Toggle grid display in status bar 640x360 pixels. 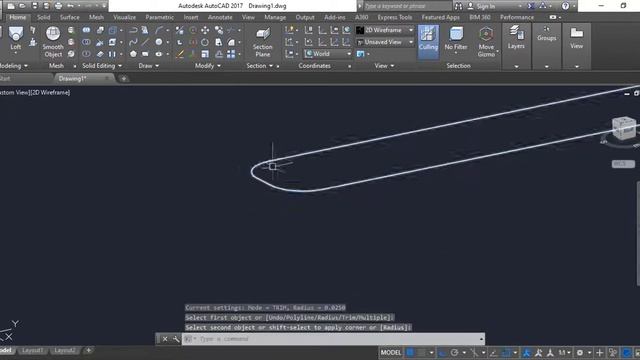click(410, 353)
